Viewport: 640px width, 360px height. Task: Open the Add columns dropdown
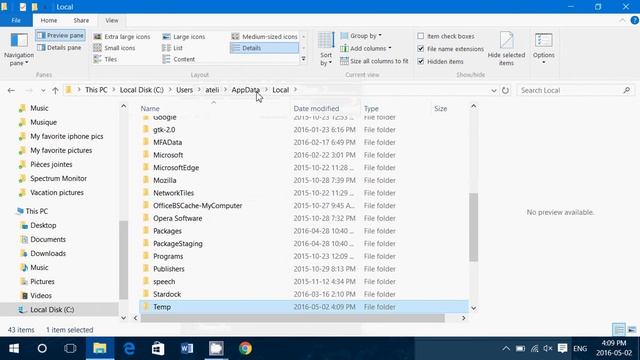(x=366, y=48)
